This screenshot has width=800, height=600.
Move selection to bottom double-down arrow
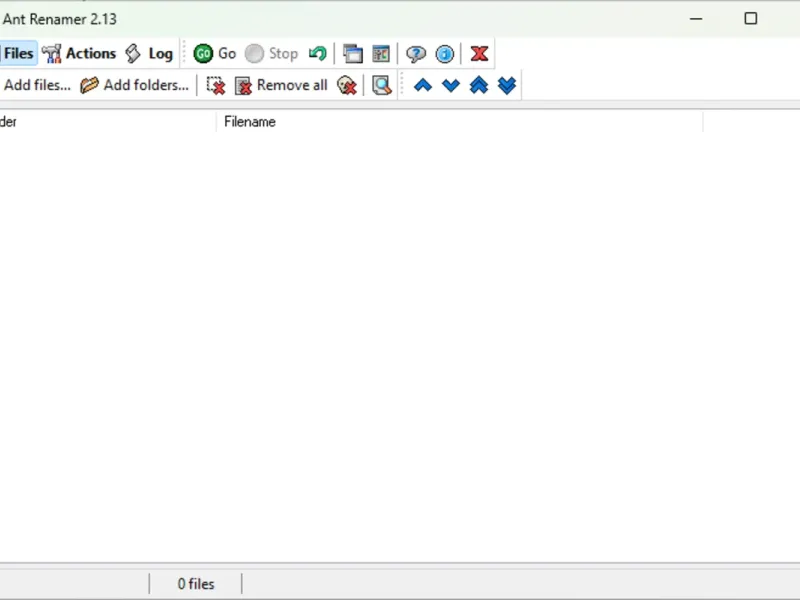pyautogui.click(x=507, y=85)
